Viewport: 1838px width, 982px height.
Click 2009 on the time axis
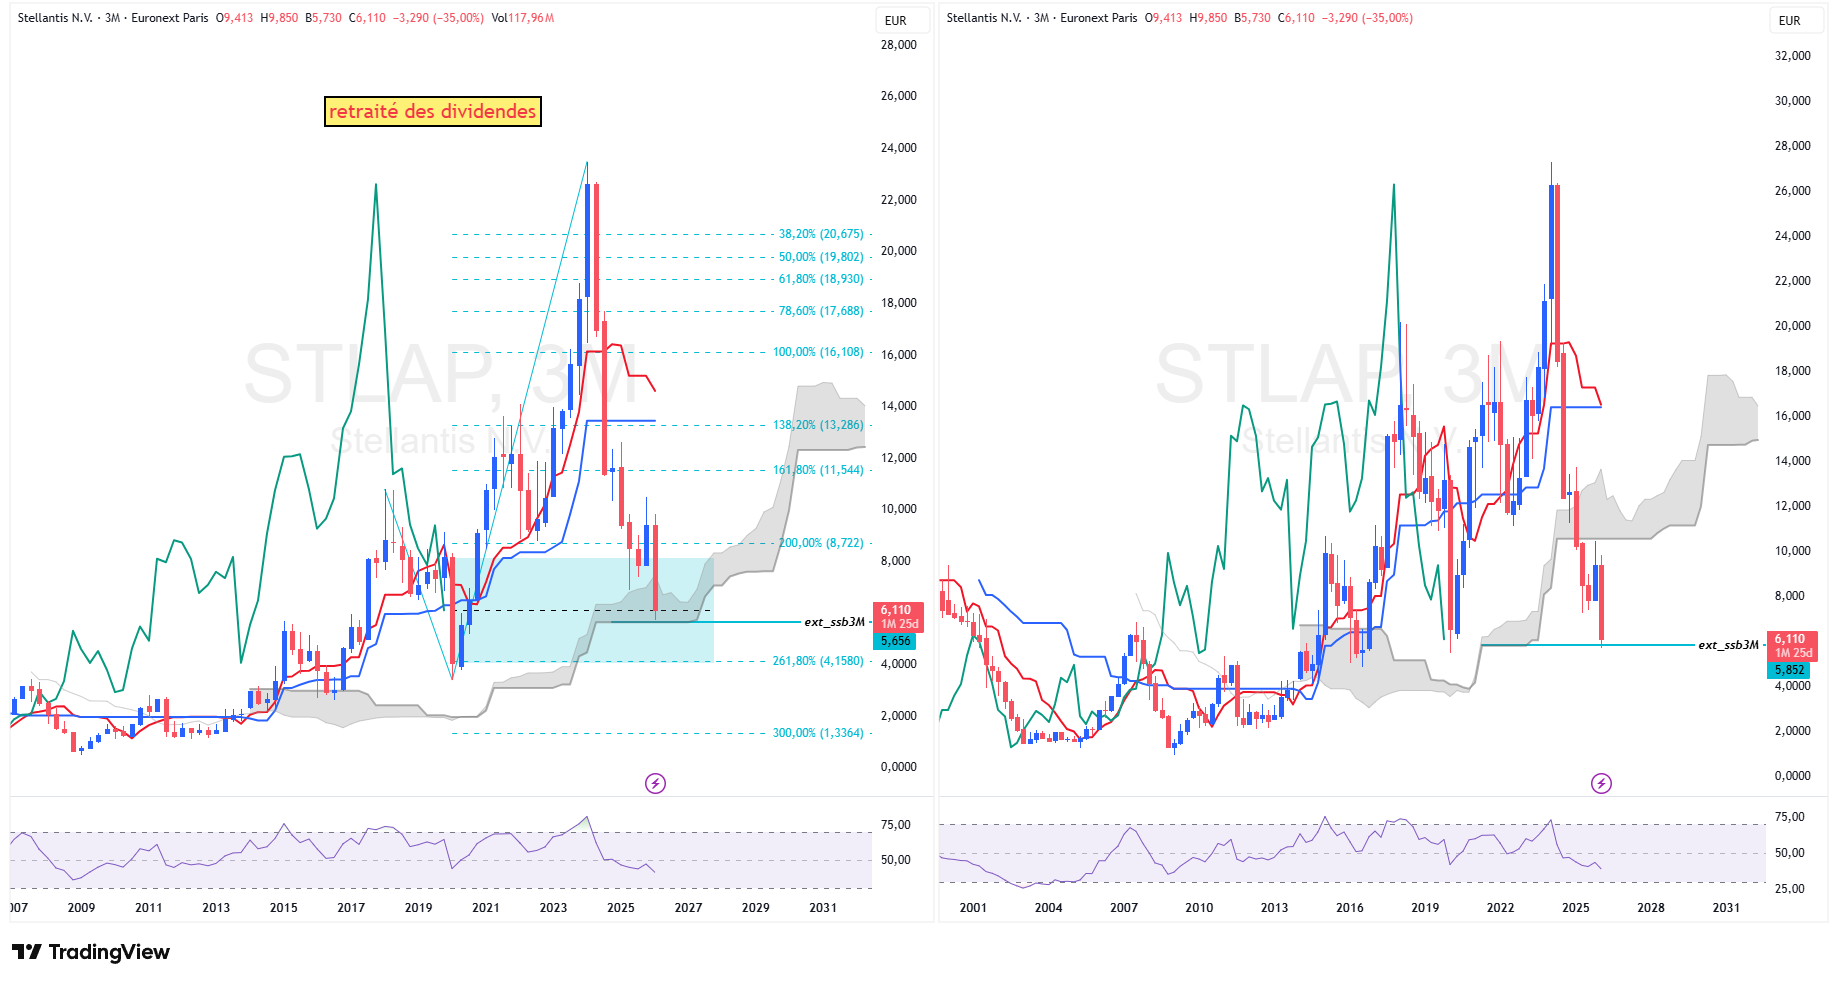tap(81, 908)
